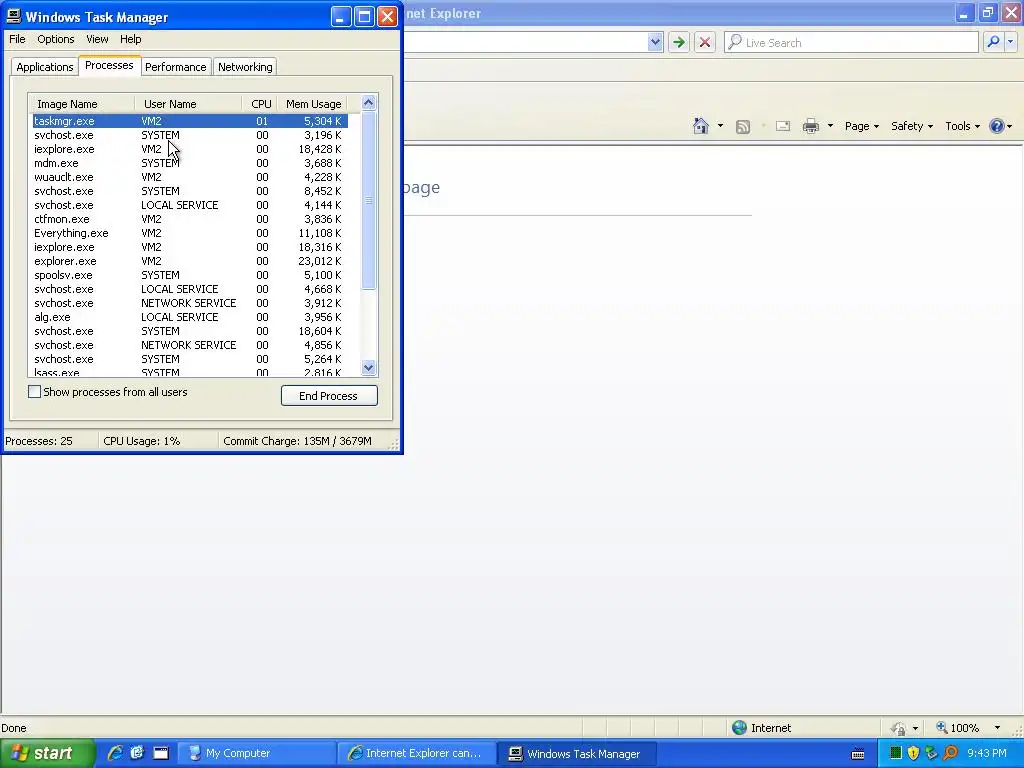The height and width of the screenshot is (768, 1024).
Task: Click the keyboard icon on the taskbar
Action: click(858, 754)
